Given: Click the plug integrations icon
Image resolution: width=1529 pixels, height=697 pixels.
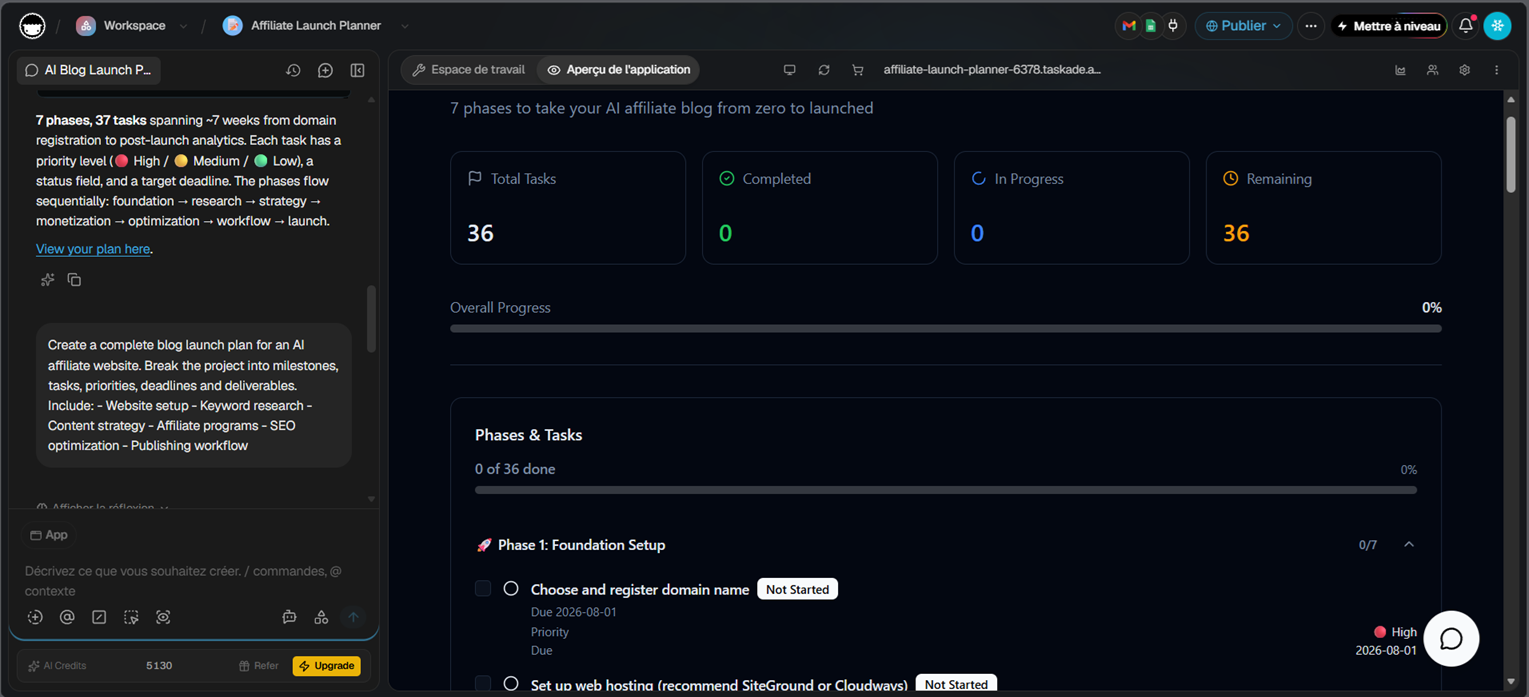Looking at the screenshot, I should point(1173,26).
